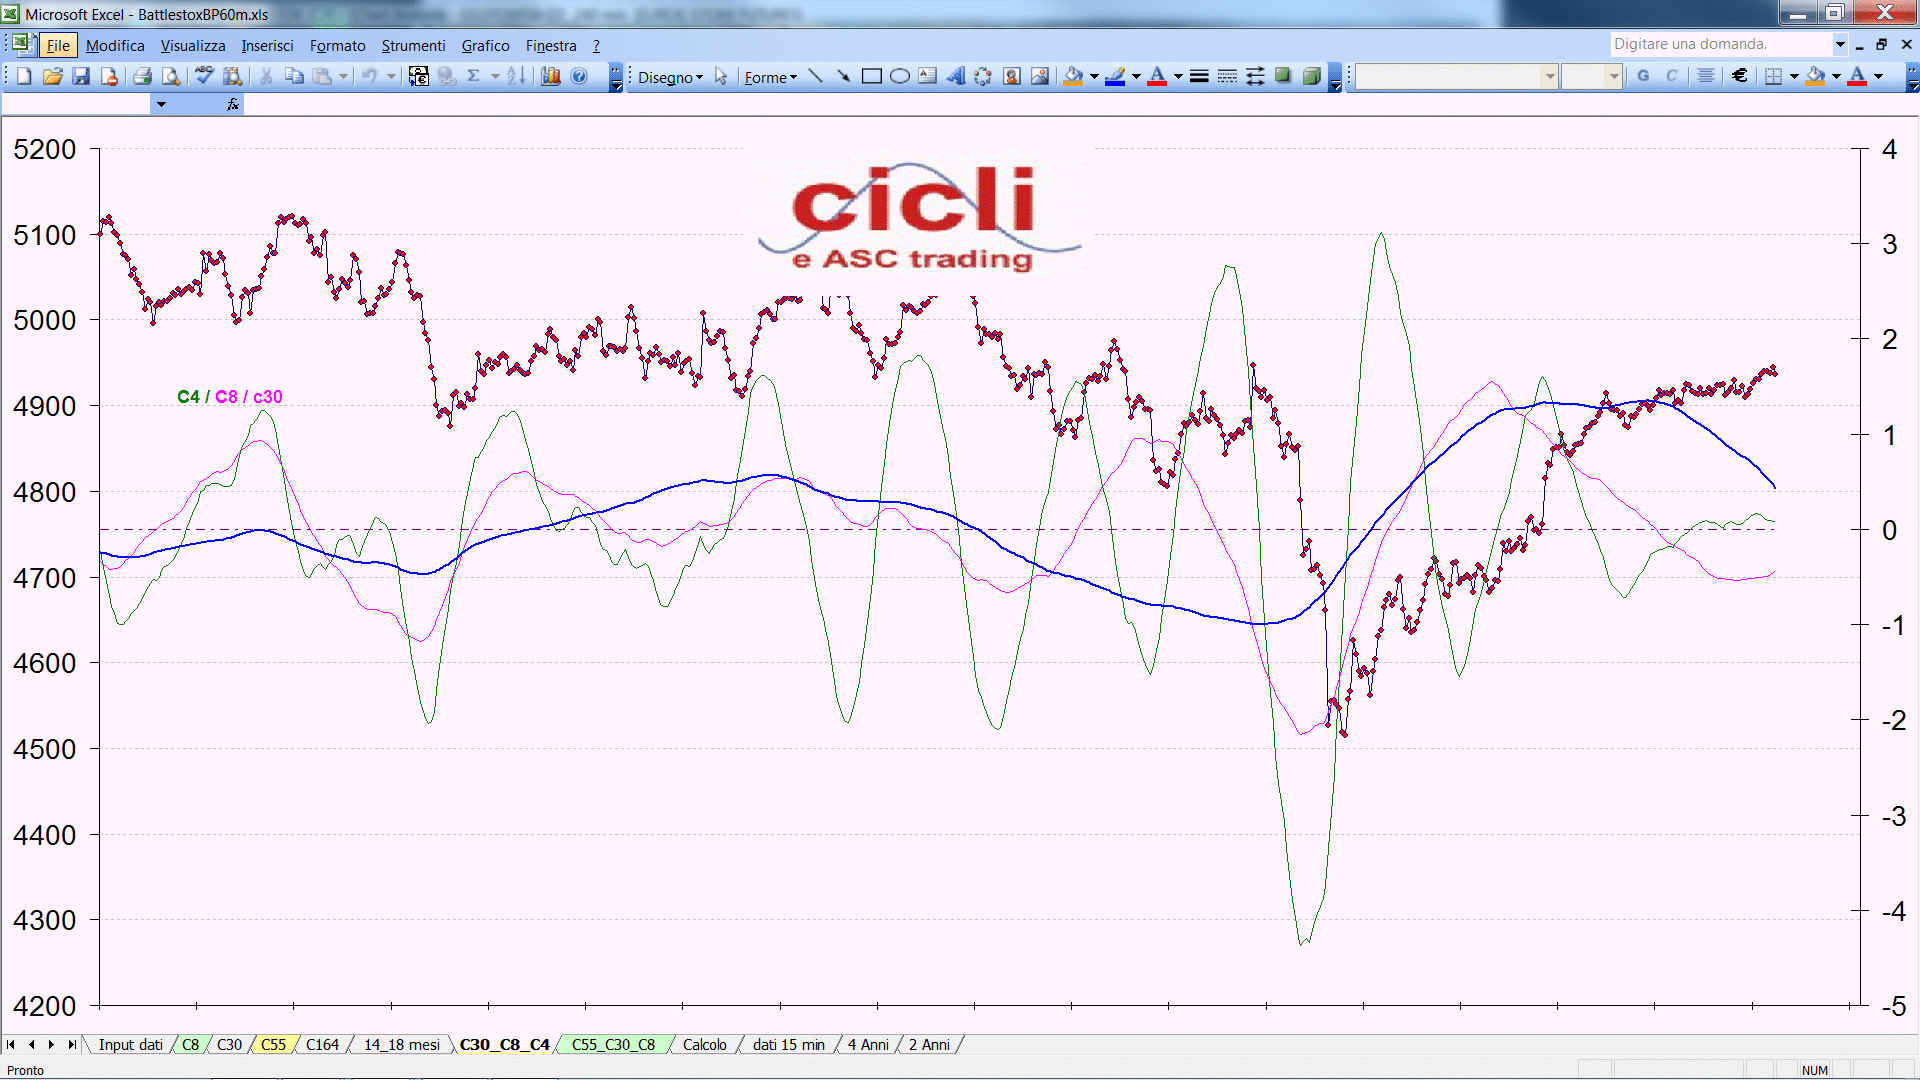
Task: Select the Arrow drawing tool
Action: pyautogui.click(x=844, y=76)
